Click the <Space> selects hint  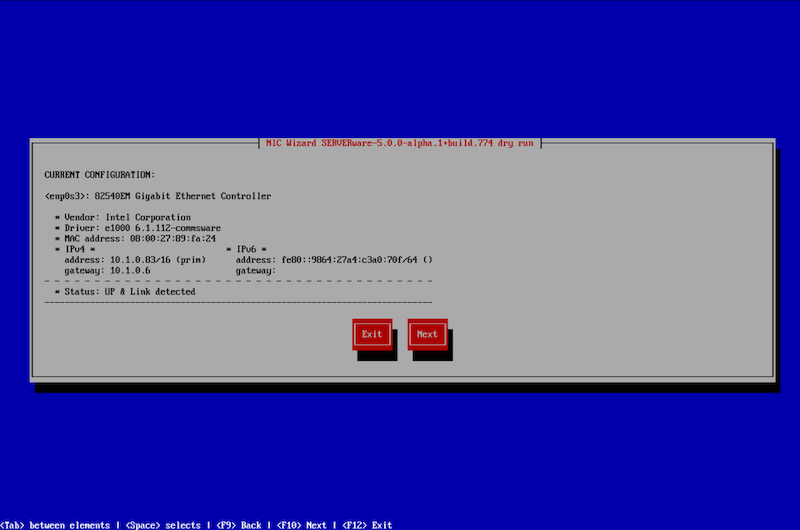pos(165,525)
